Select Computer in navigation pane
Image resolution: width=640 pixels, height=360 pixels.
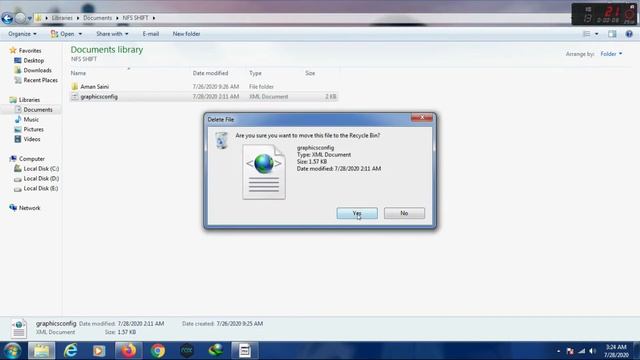point(31,159)
